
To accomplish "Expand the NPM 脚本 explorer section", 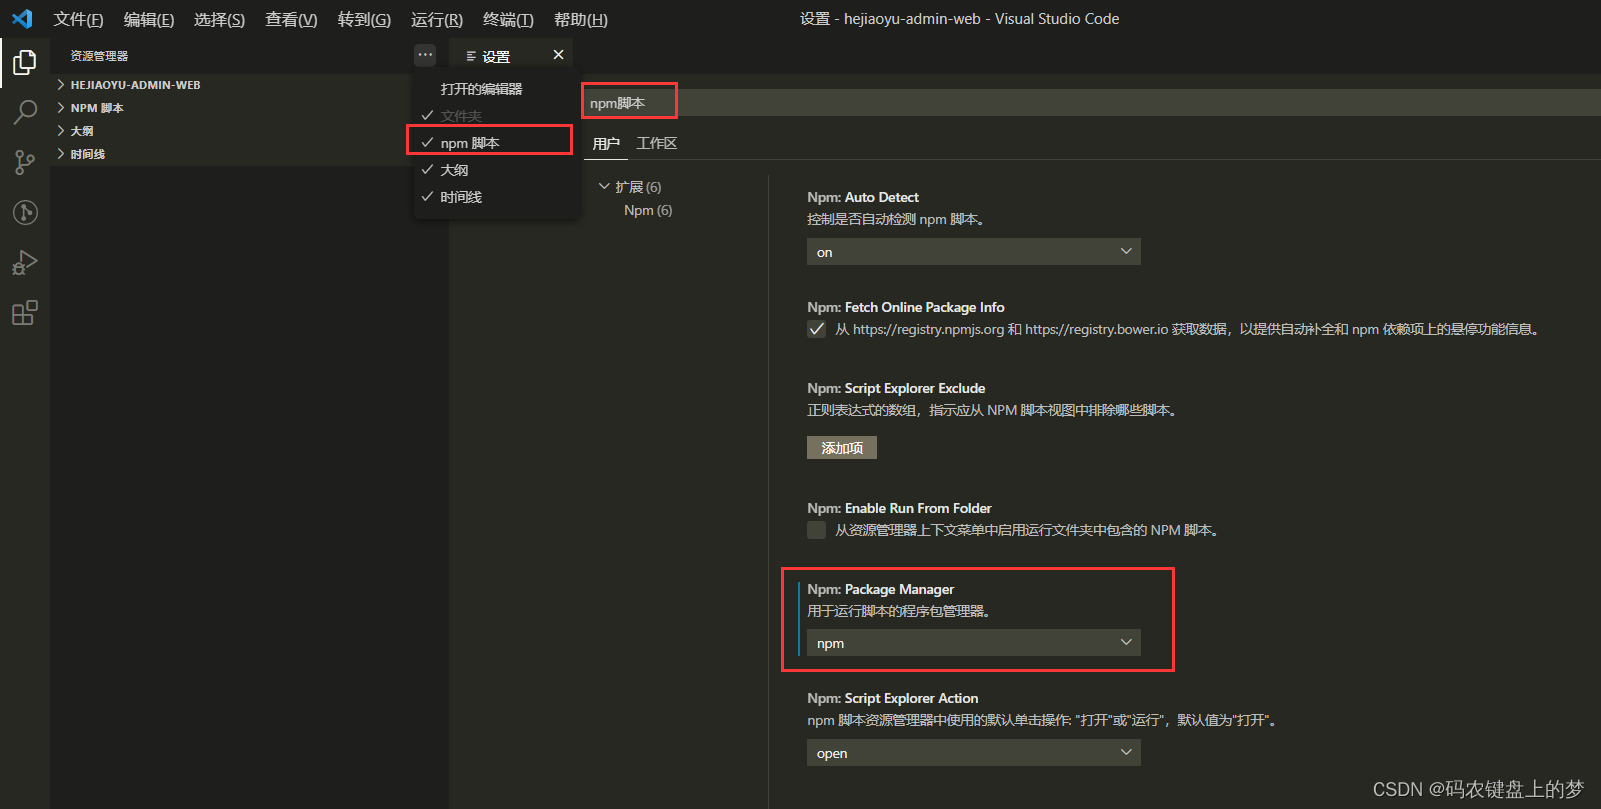I will (x=230, y=108).
